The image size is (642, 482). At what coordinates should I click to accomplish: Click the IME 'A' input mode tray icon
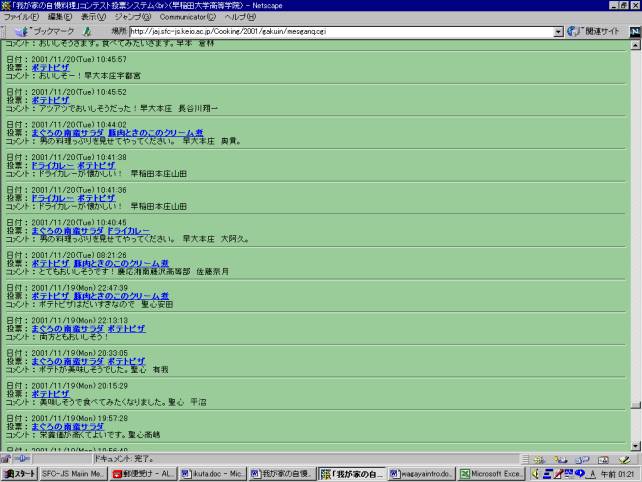[592, 474]
